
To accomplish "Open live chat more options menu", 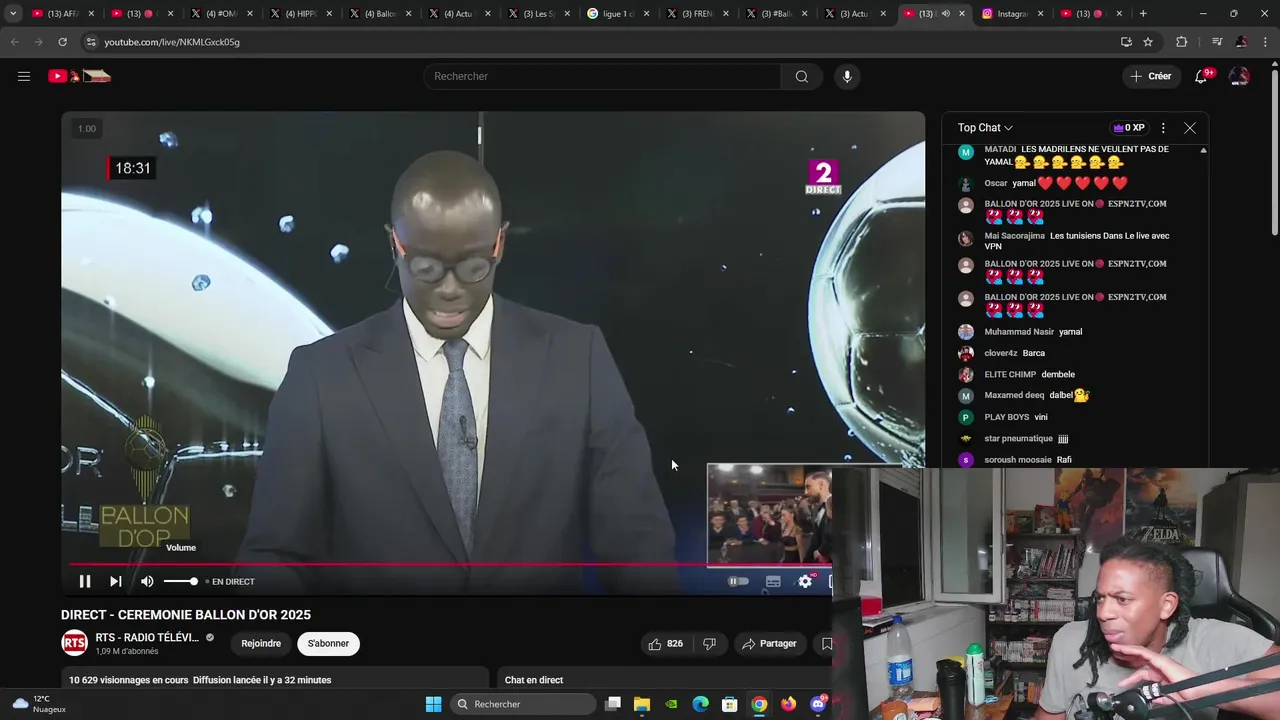I will click(1163, 128).
